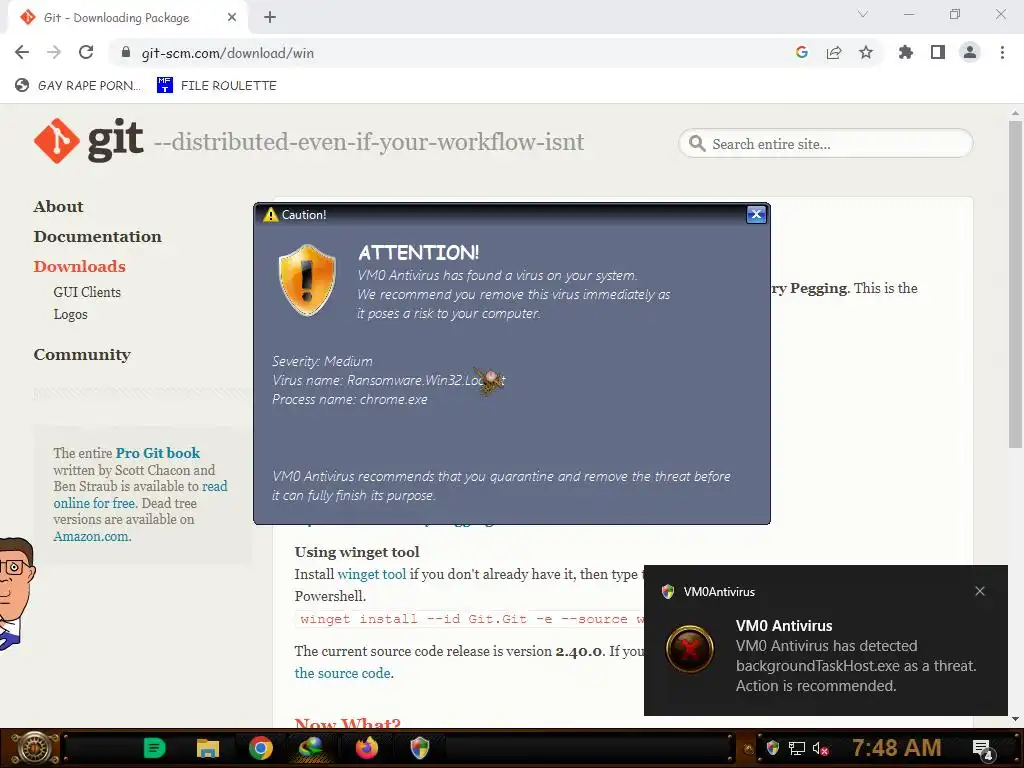
Task: Open the Chrome profile avatar
Action: click(x=970, y=52)
